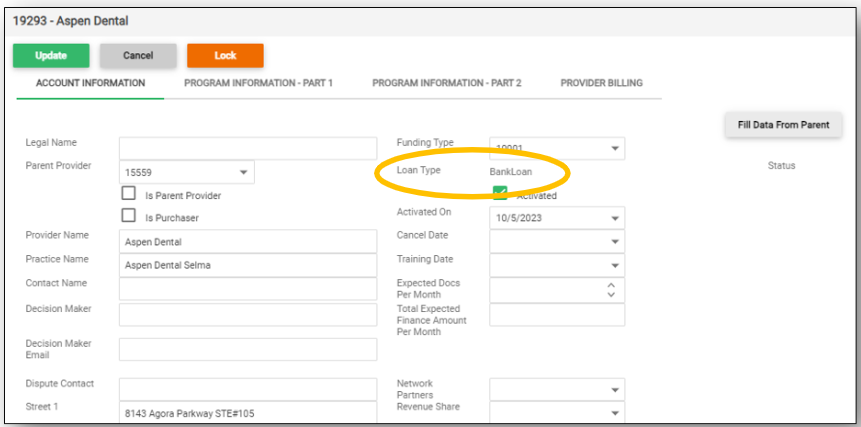
Task: Click the orange Lock button
Action: [225, 56]
